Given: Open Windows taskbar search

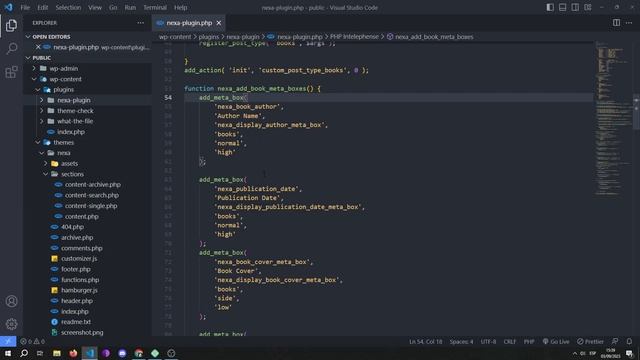Looking at the screenshot, I should click(24, 353).
